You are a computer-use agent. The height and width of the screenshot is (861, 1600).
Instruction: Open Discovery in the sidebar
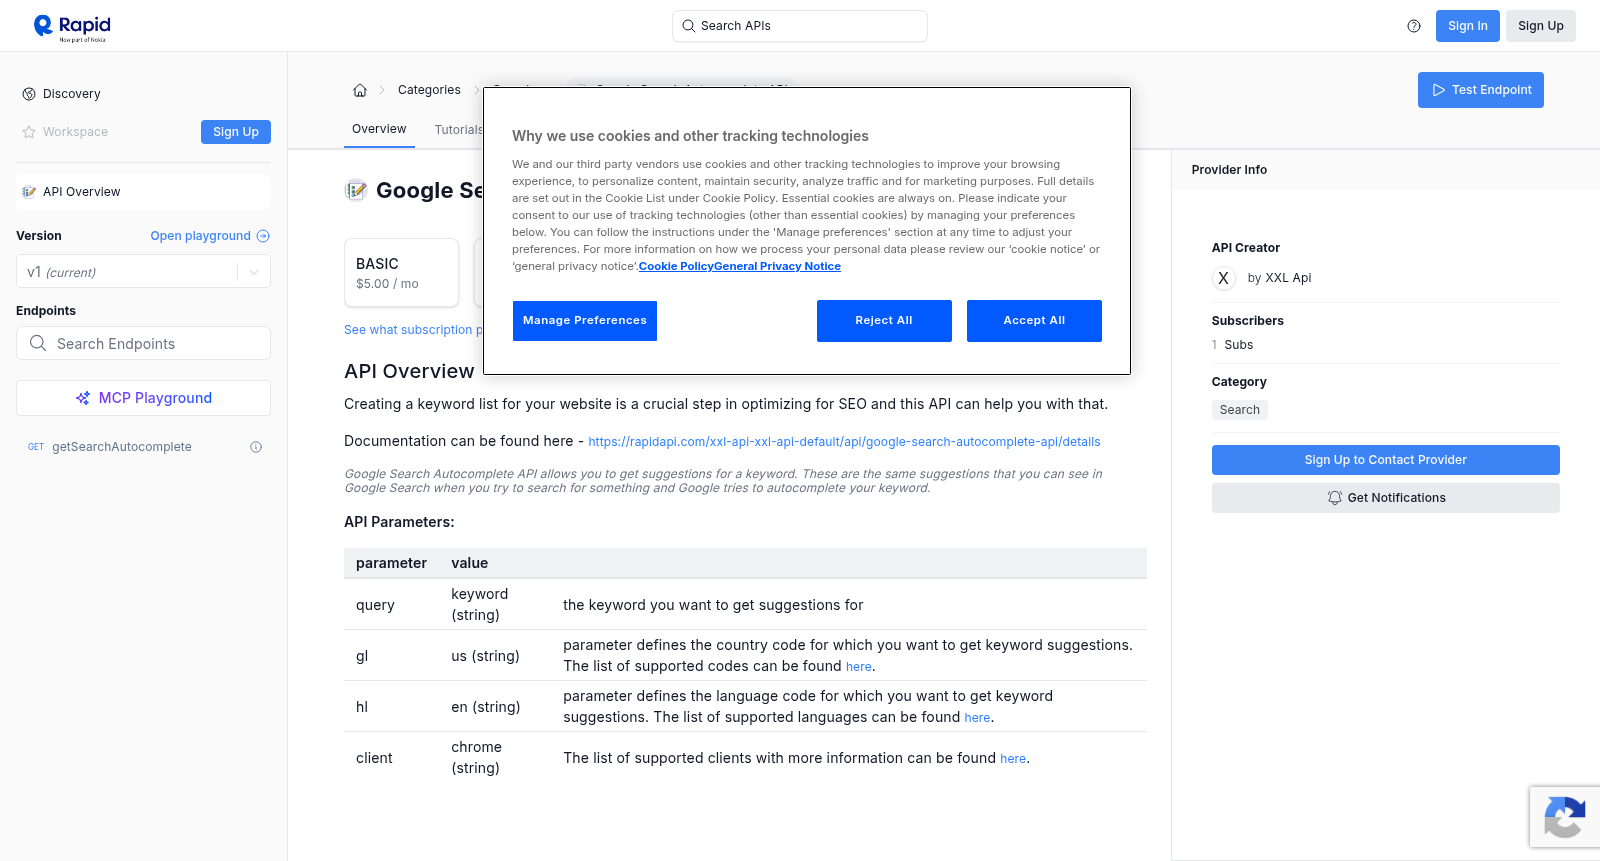pos(72,94)
